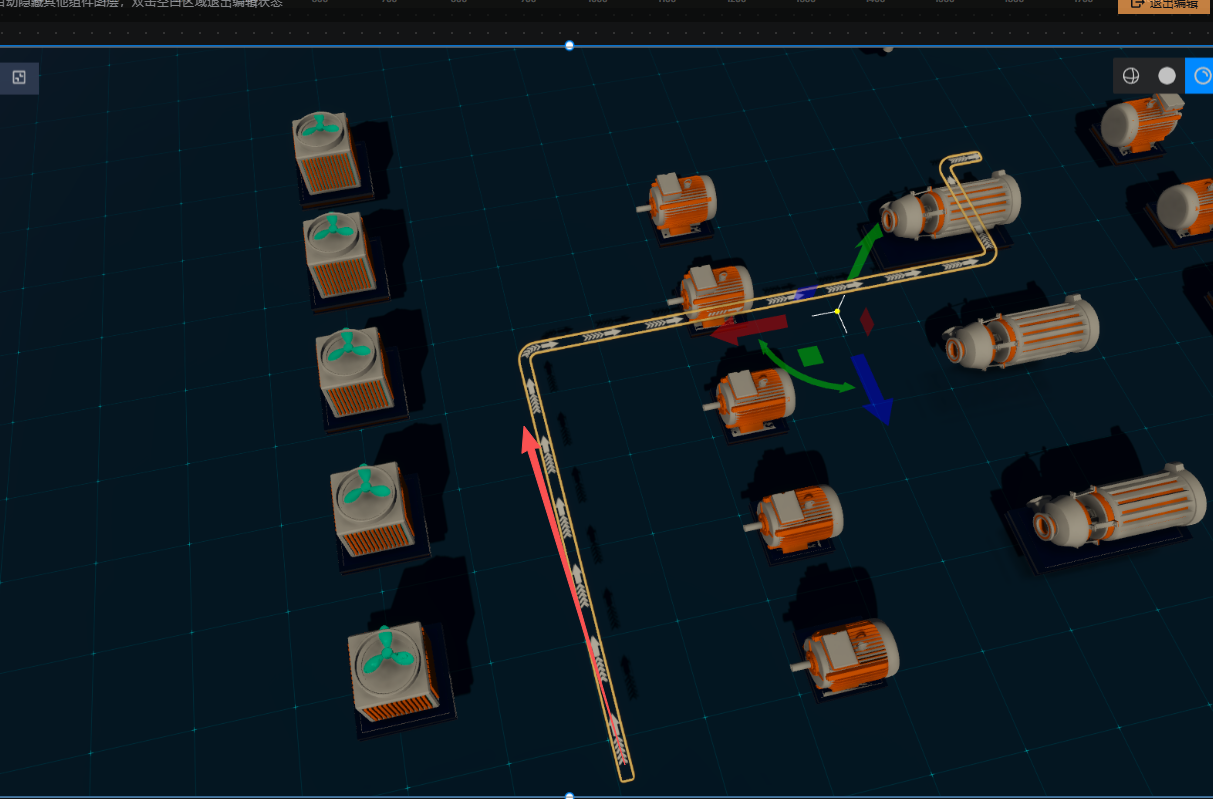Click the bottom center resize handle of canvas
The width and height of the screenshot is (1213, 799).
570,796
